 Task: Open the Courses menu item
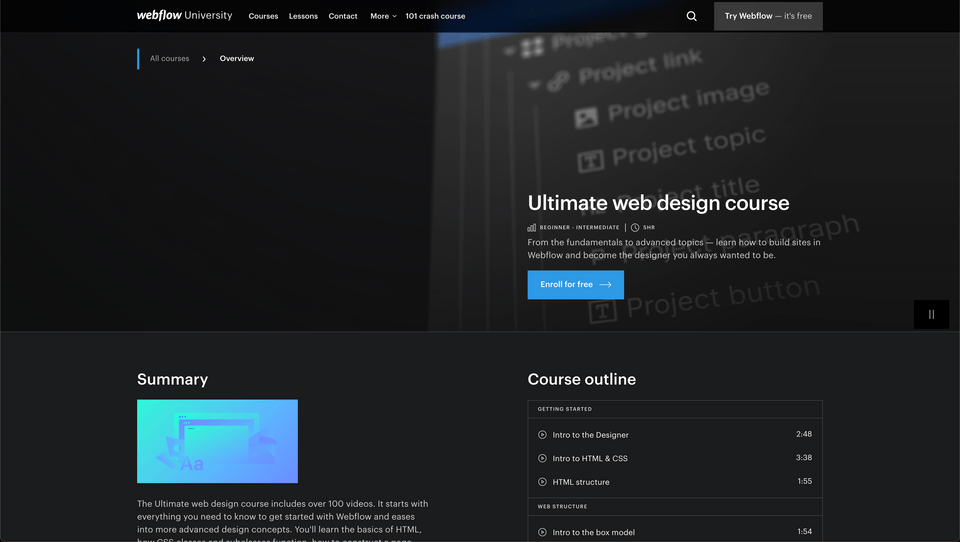(x=263, y=16)
